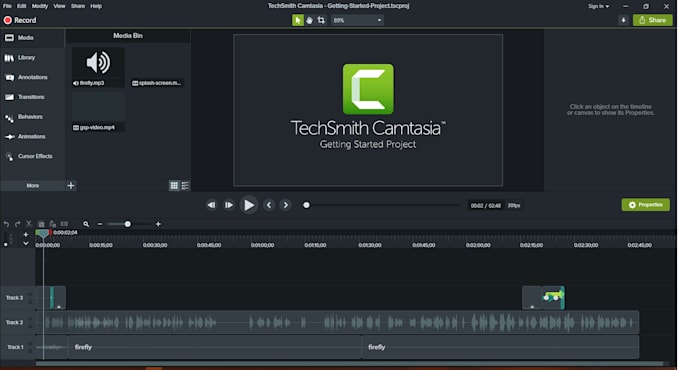This screenshot has width=680, height=370.
Task: Redo the last timeline action
Action: (x=17, y=224)
